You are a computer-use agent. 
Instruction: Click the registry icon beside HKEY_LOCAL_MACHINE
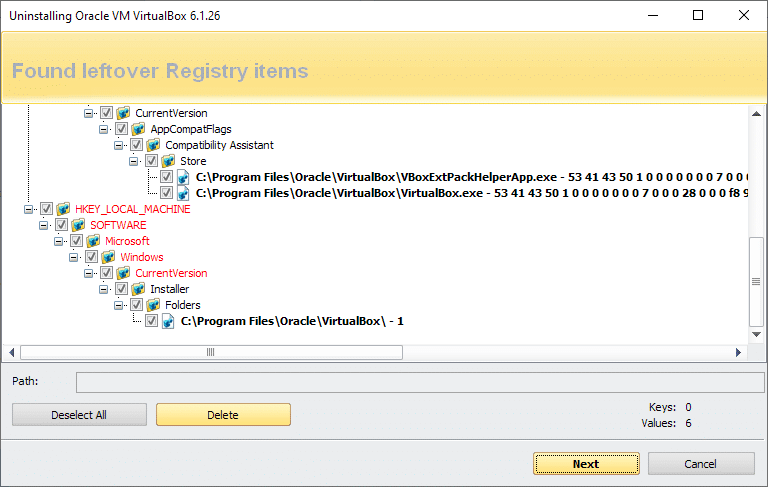(x=63, y=209)
